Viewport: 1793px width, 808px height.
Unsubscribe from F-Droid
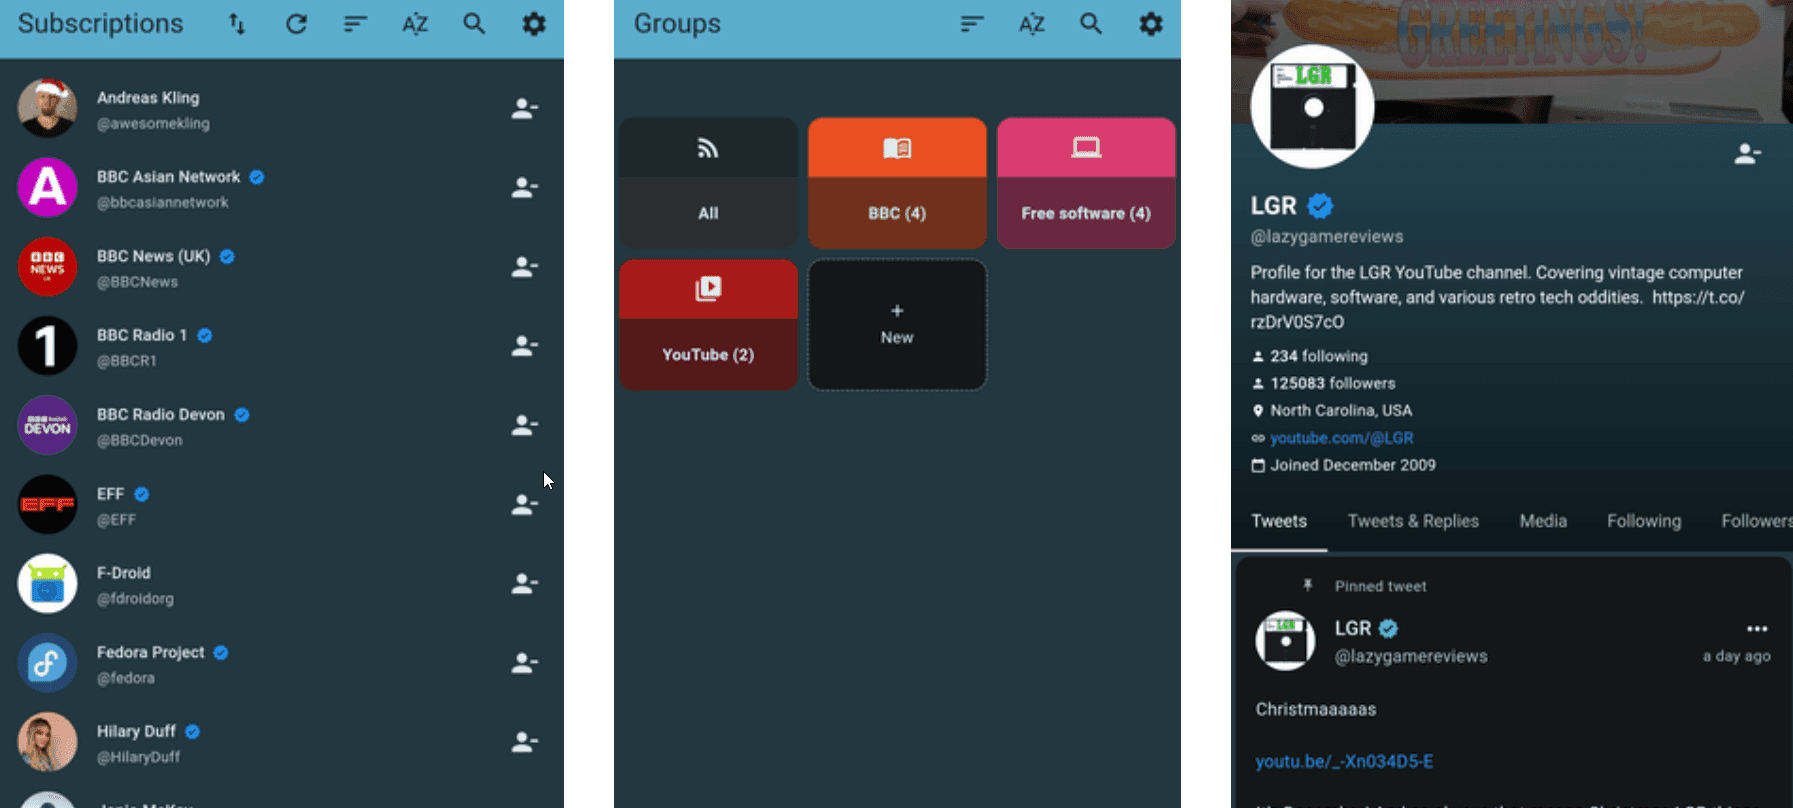click(525, 584)
